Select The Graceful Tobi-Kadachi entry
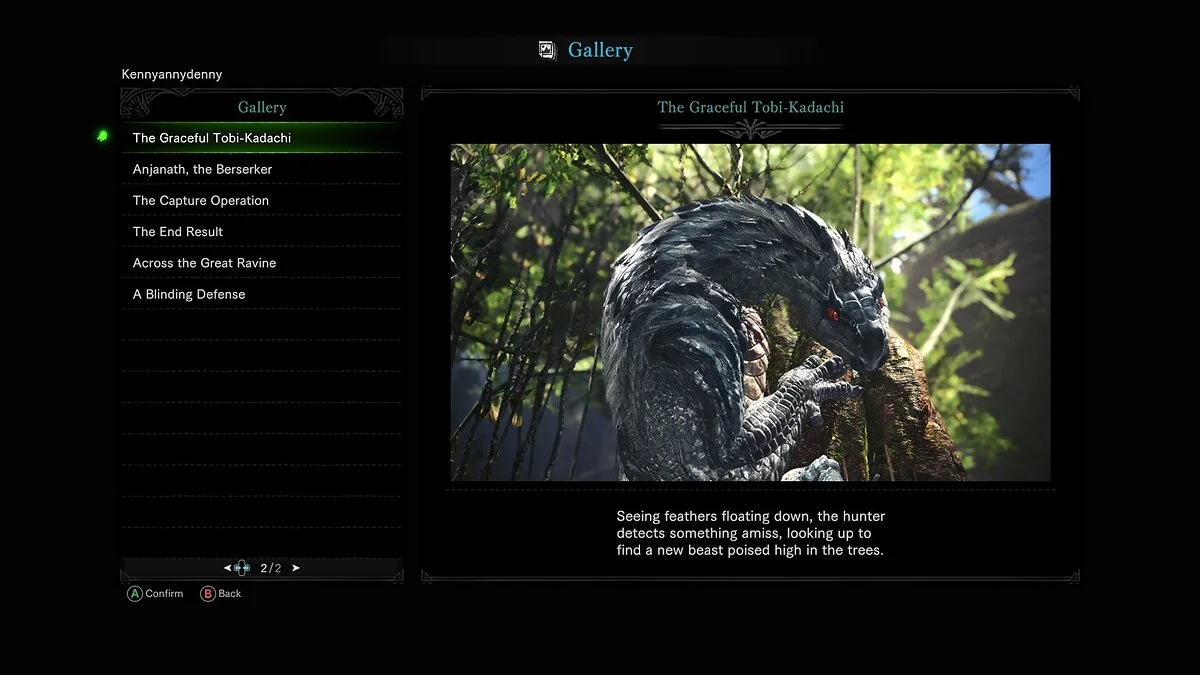The height and width of the screenshot is (675, 1200). (x=262, y=138)
